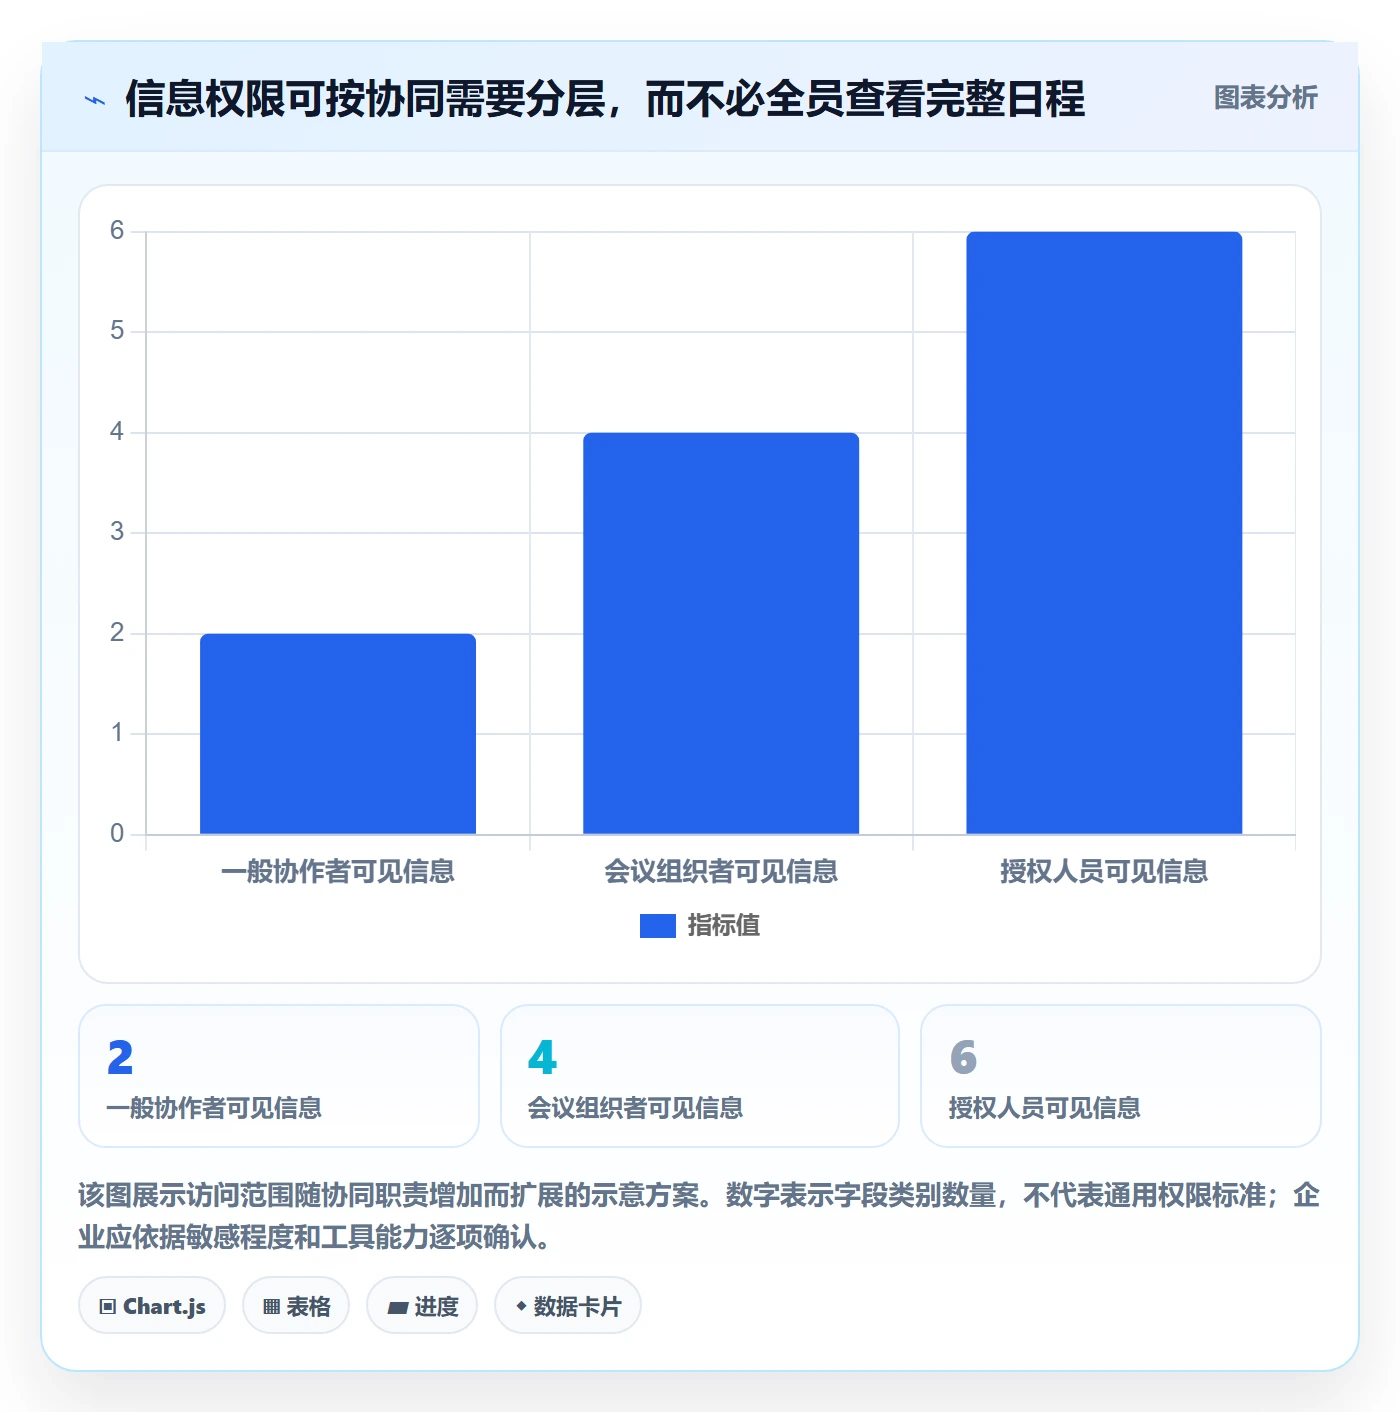Screen dimensions: 1400x1412
Task: Select the 会议组织者可见信息 bar in chart
Action: [721, 633]
